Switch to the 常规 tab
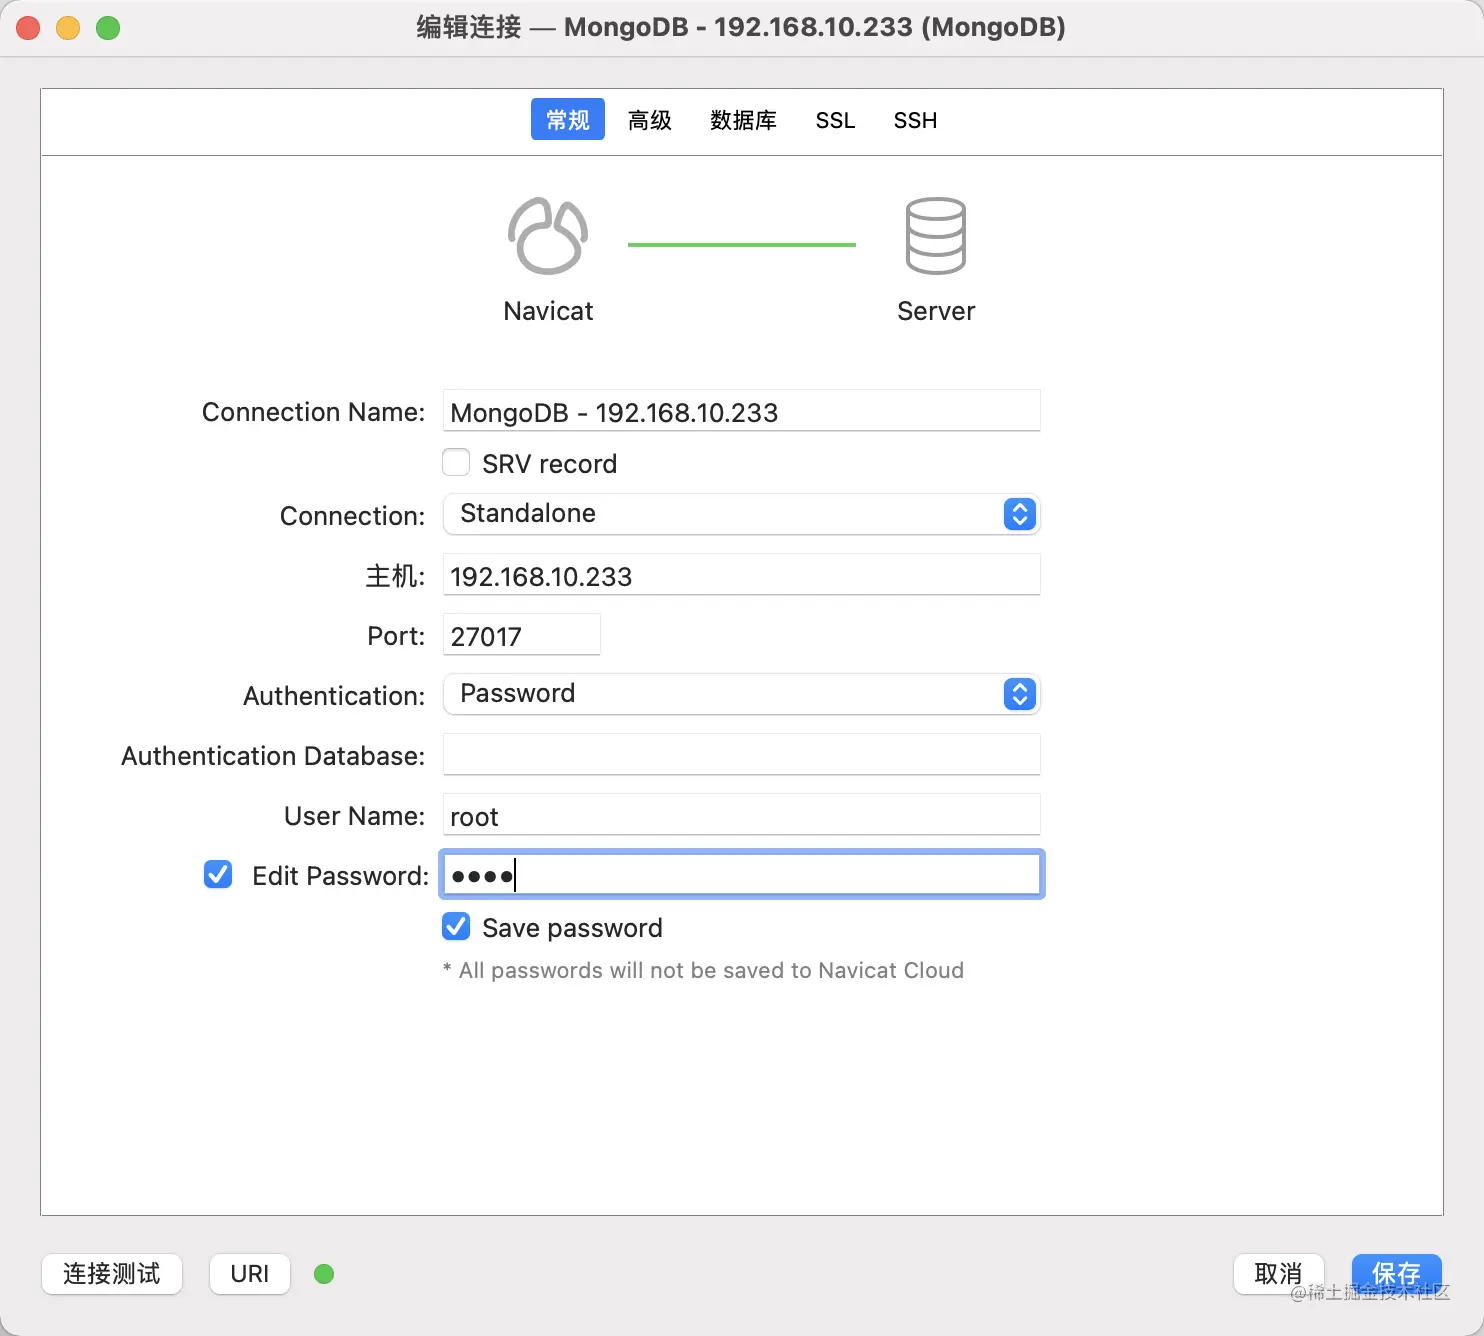Screen dimensions: 1484x1336 pyautogui.click(x=568, y=120)
